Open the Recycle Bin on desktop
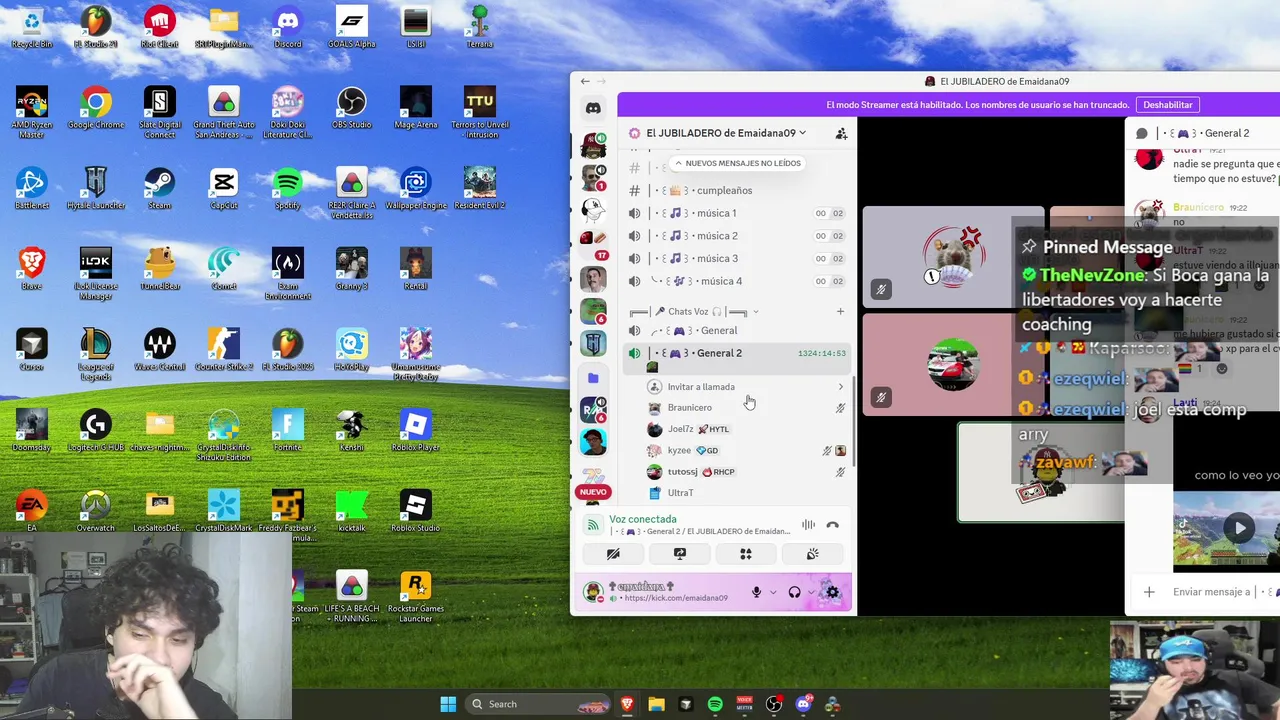 (32, 27)
